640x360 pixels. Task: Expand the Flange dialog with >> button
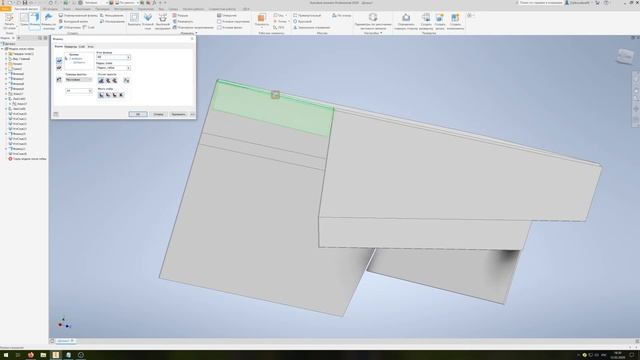(x=193, y=114)
